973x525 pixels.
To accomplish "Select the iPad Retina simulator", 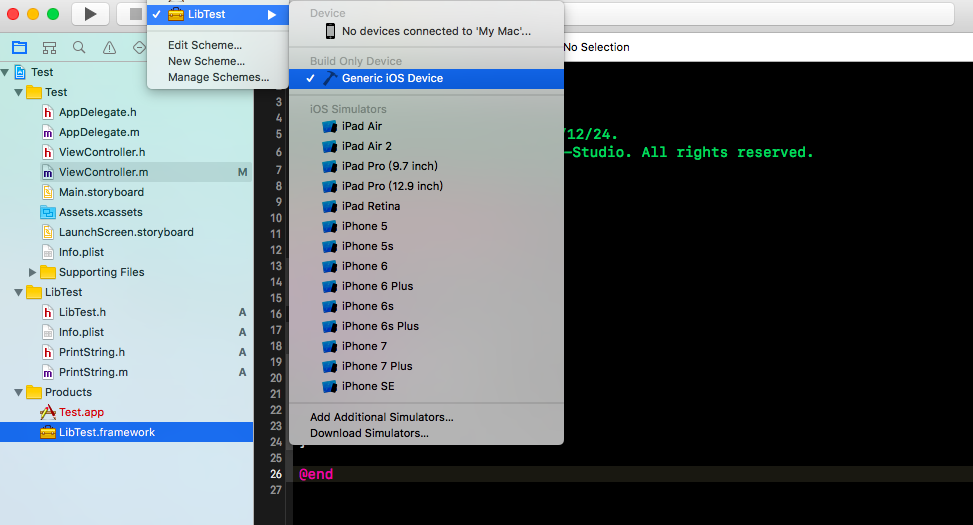I will click(426, 206).
